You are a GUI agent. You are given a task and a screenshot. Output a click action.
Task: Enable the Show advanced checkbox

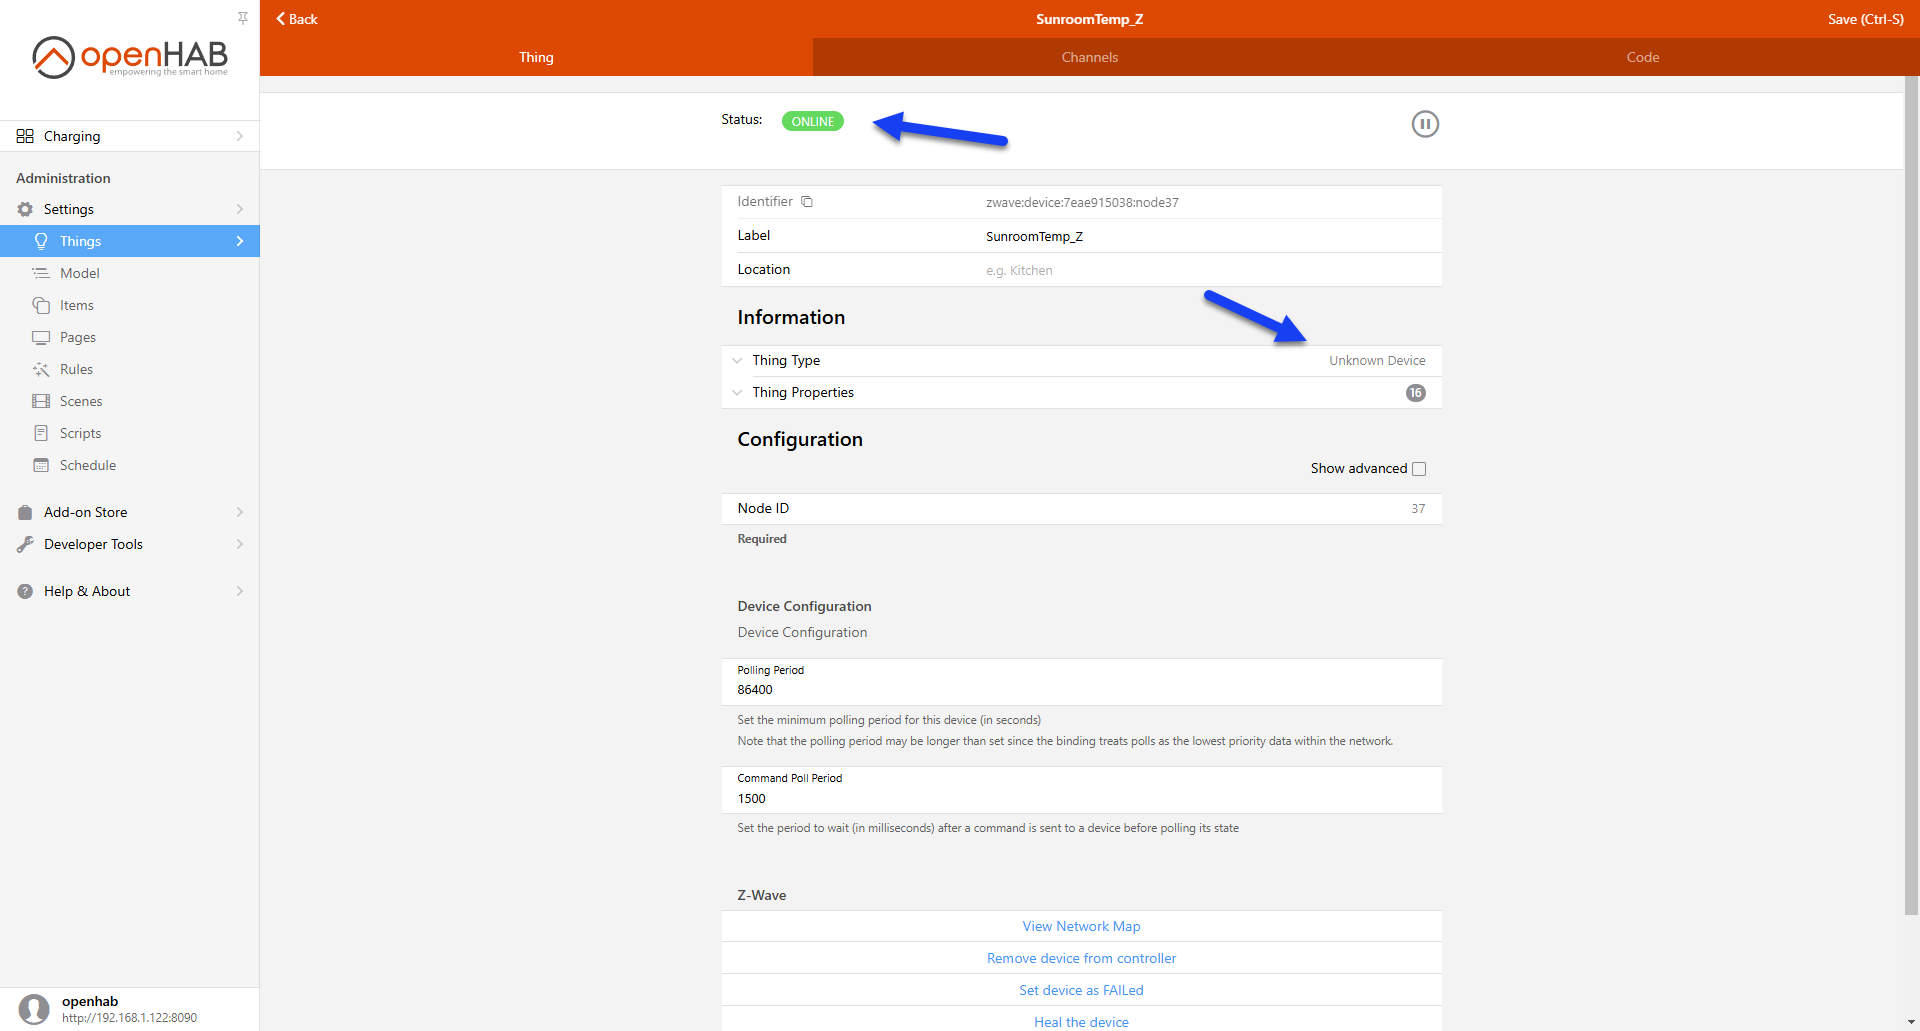1418,469
